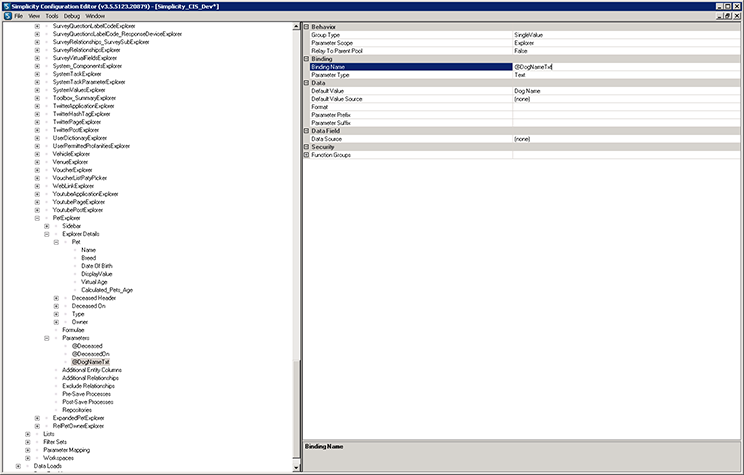Click the tree scrollbar down arrow
744x475 pixels.
(x=297, y=467)
